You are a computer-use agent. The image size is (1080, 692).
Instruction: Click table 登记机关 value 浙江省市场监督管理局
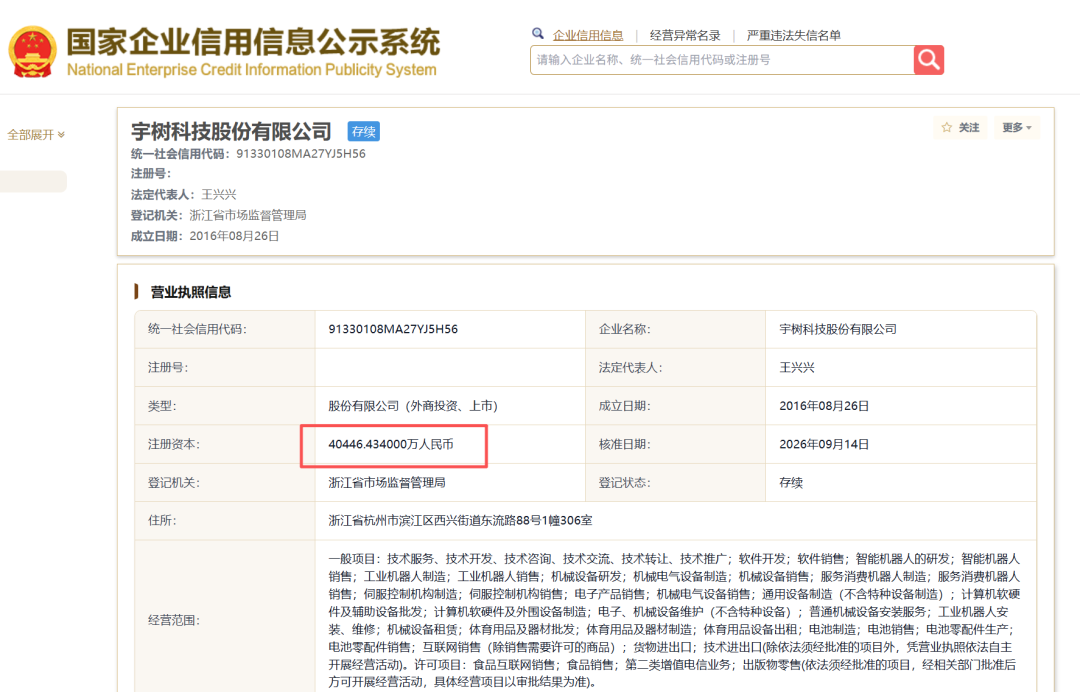[x=387, y=483]
